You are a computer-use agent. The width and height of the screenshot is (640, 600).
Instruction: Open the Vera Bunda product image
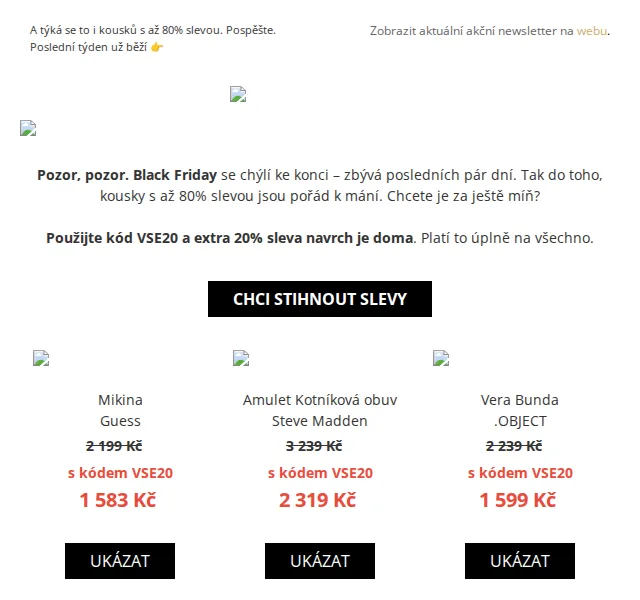pos(441,358)
